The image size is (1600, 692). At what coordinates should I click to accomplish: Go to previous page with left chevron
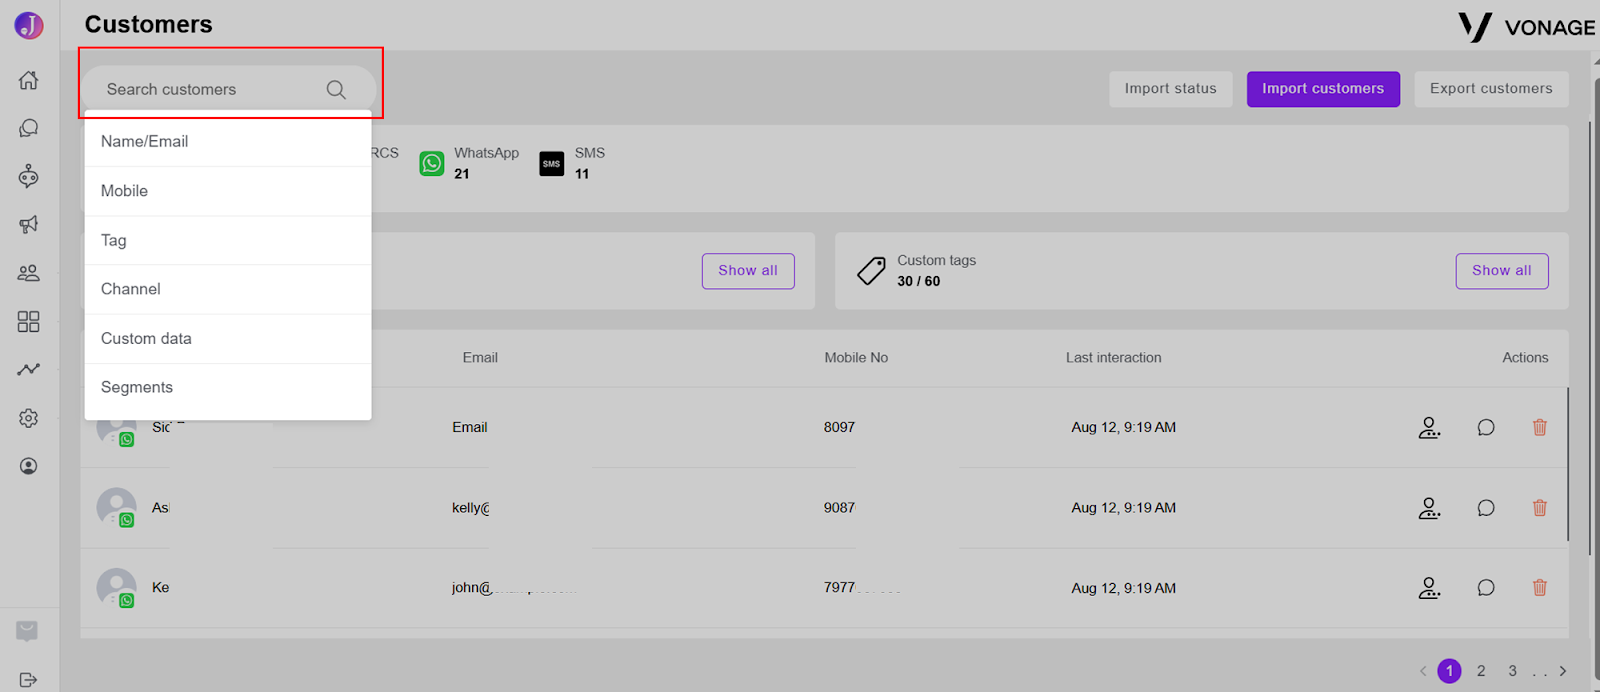[x=1423, y=671]
